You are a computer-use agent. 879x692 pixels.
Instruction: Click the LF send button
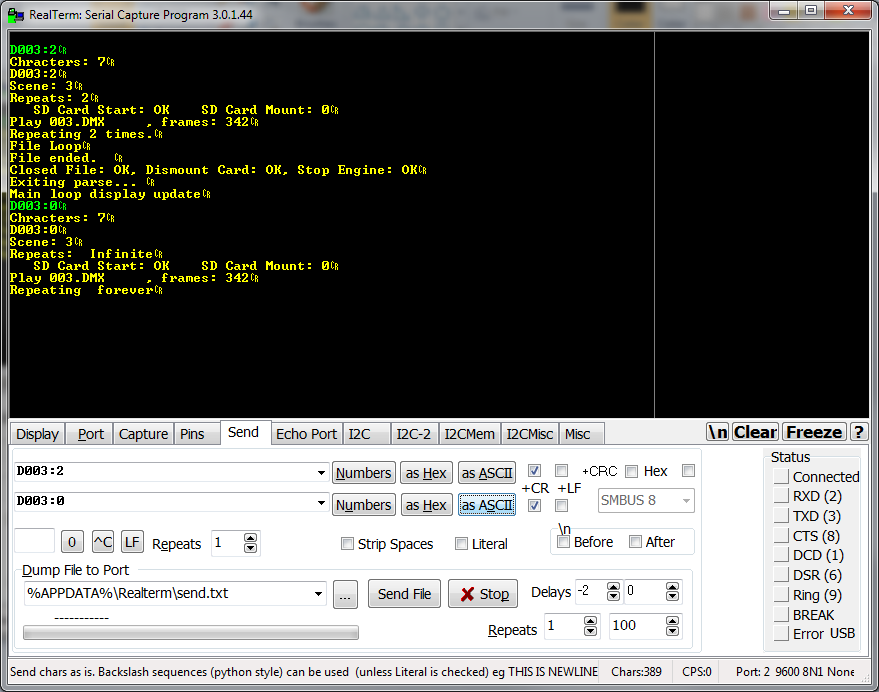(132, 542)
